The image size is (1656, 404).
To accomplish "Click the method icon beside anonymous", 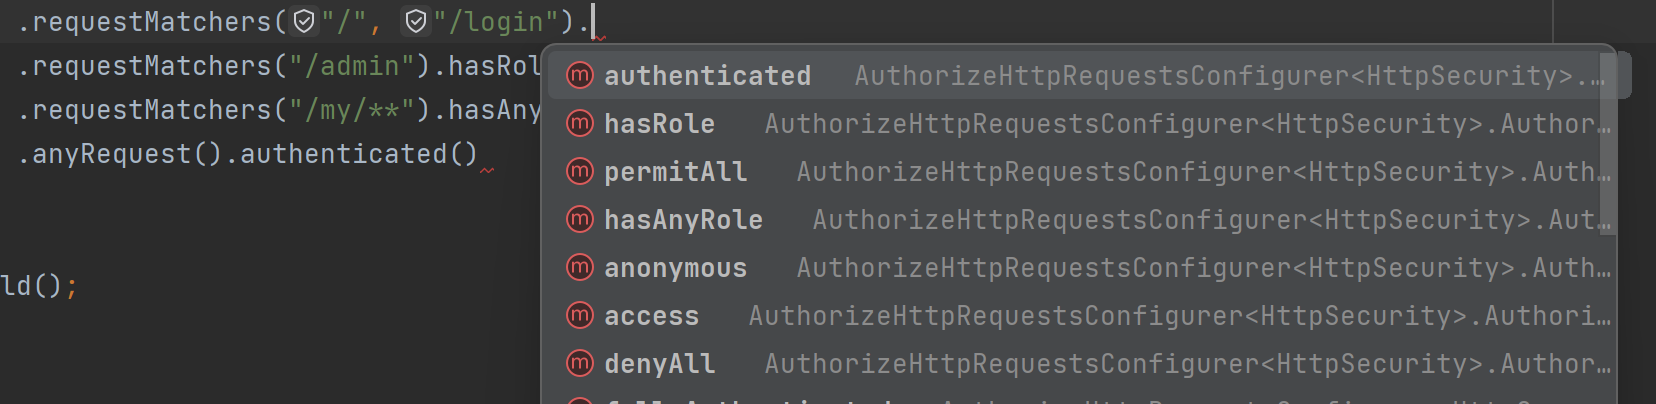I will point(580,267).
